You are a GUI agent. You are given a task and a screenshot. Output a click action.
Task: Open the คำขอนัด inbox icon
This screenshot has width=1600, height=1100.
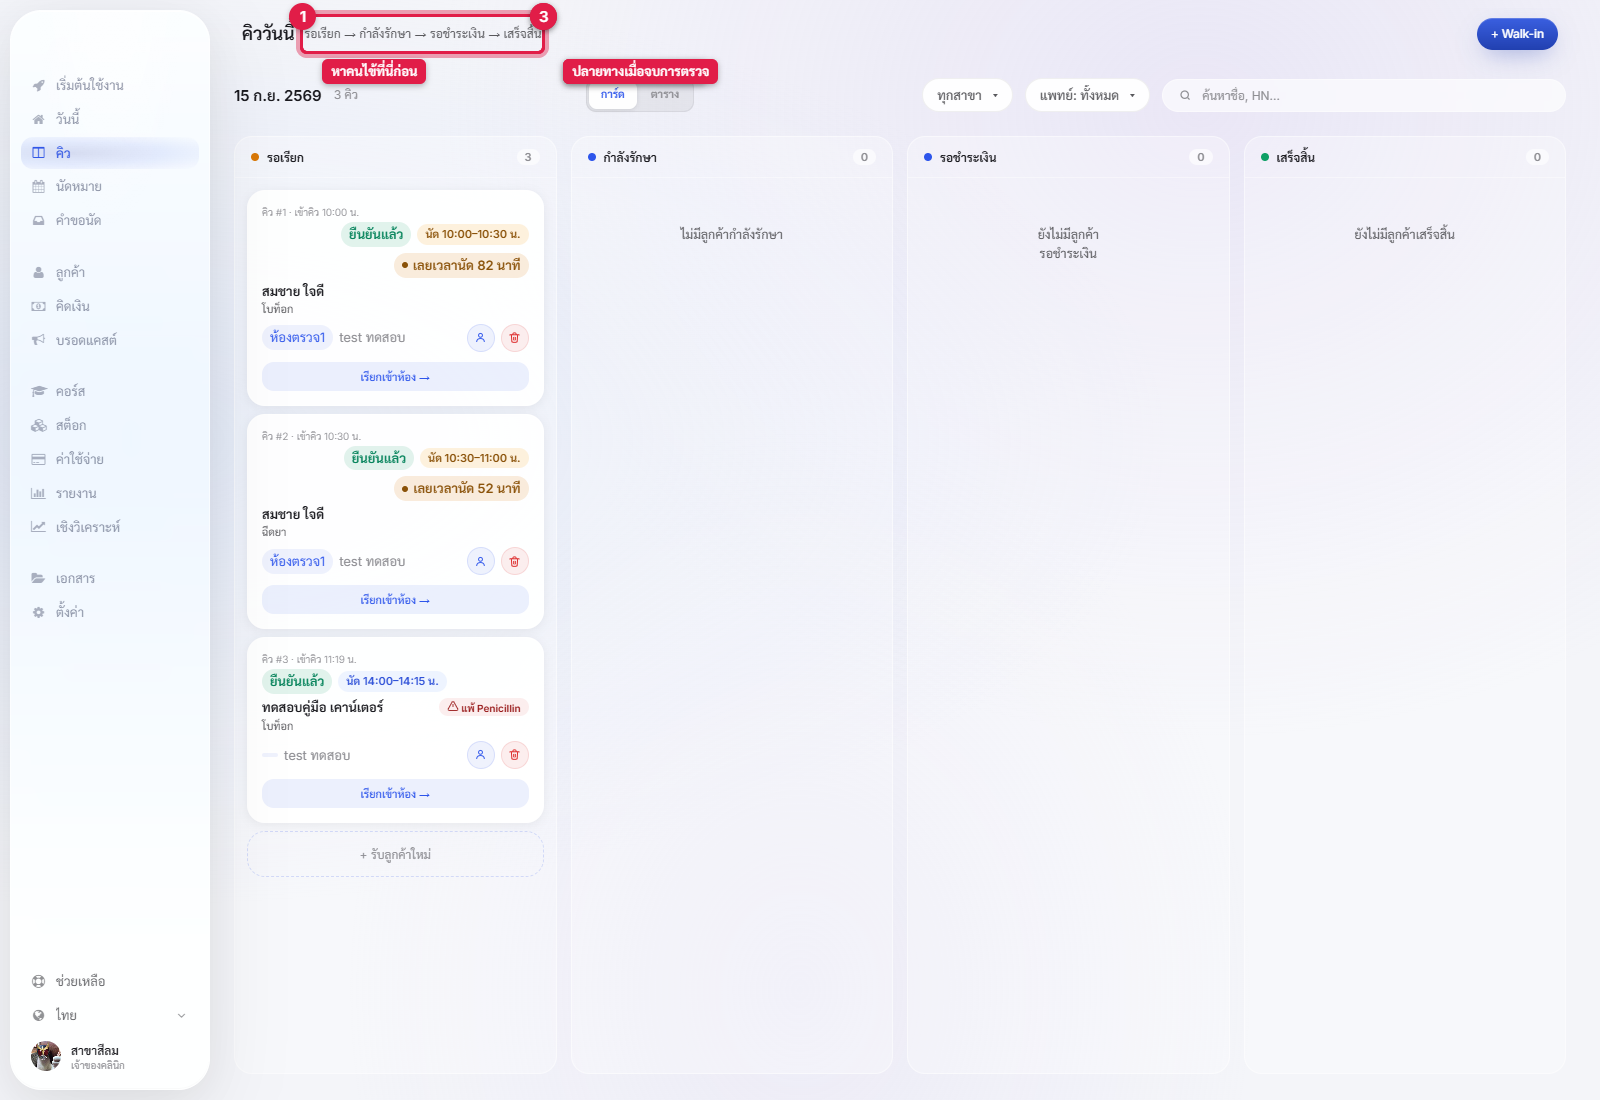(x=38, y=221)
